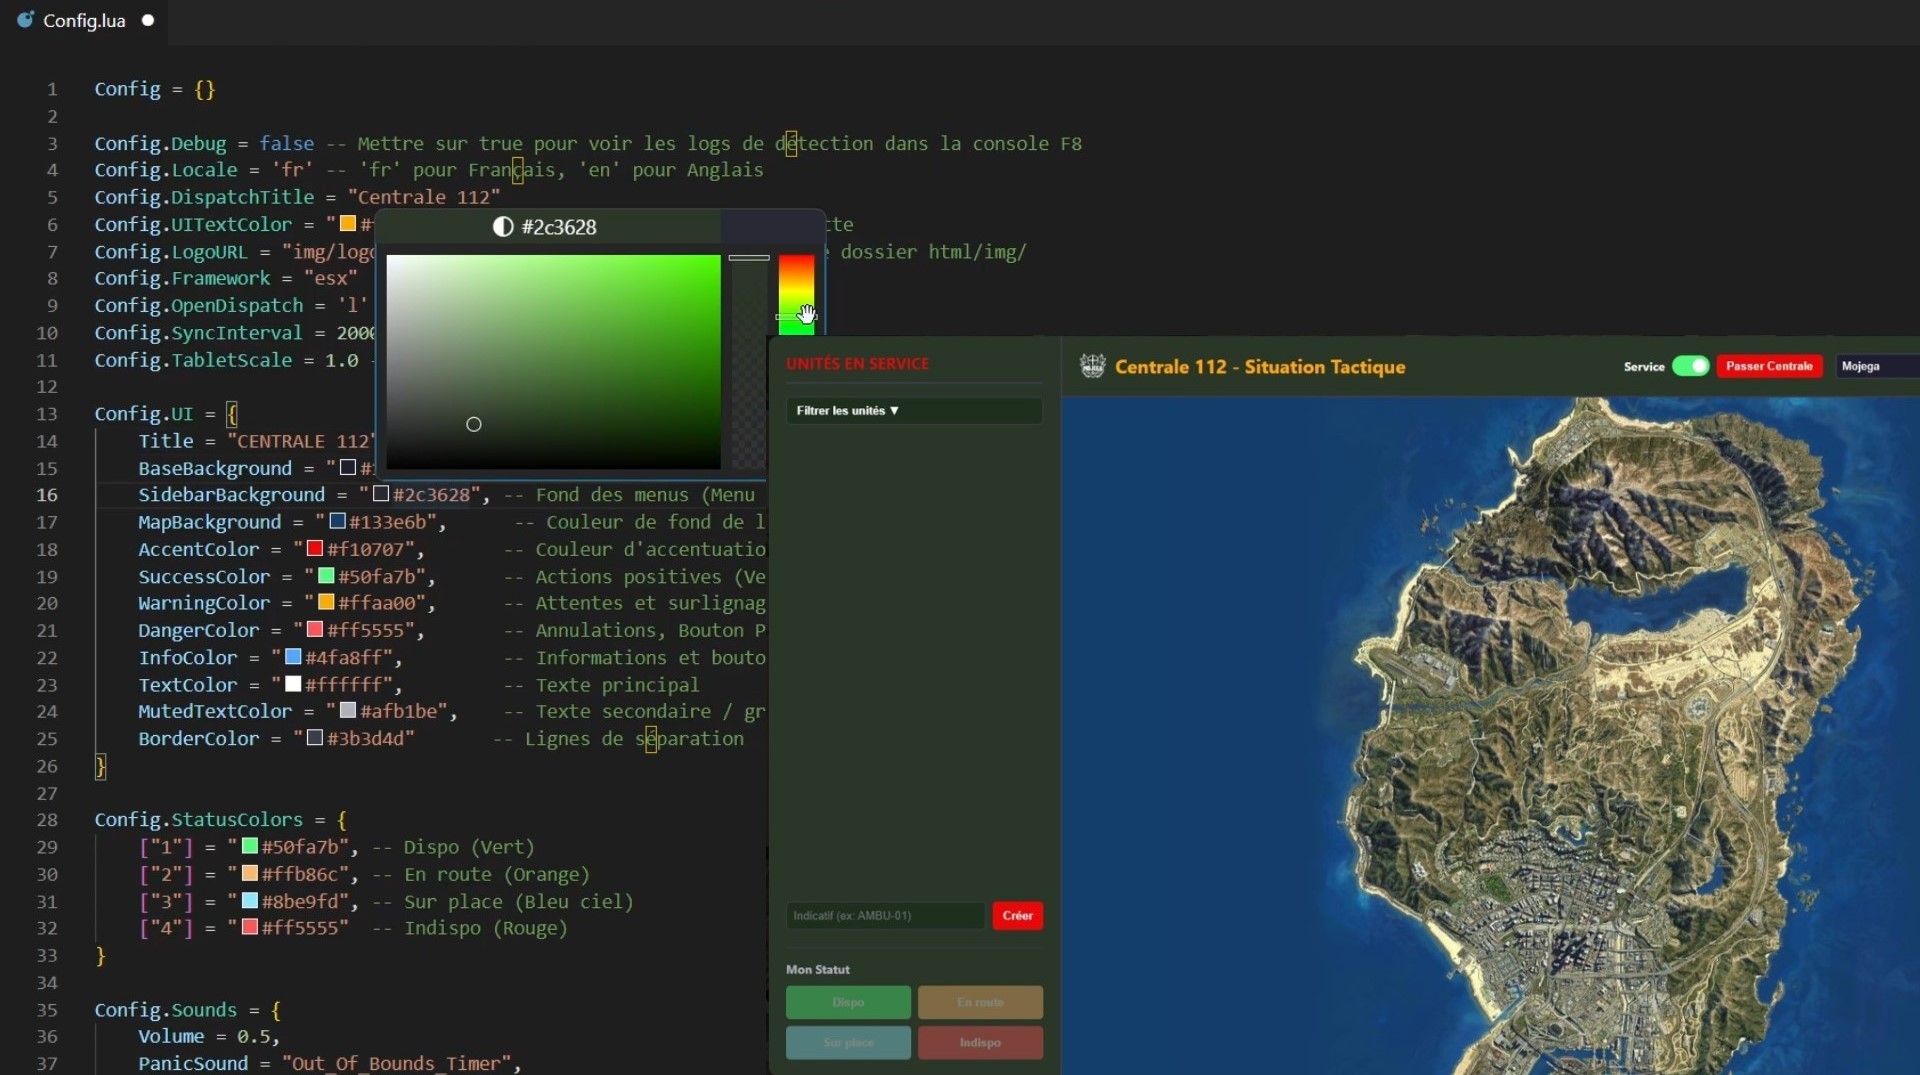The height and width of the screenshot is (1075, 1920).
Task: Set status to En route
Action: coord(980,1002)
